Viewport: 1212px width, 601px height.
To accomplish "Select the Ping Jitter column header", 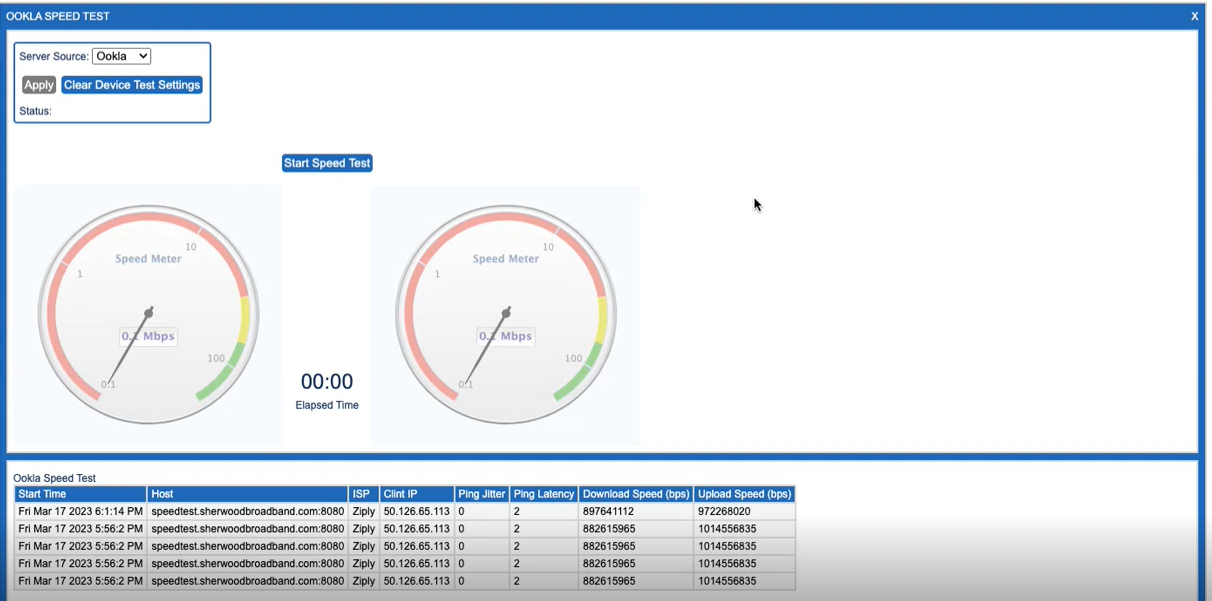I will pos(481,494).
